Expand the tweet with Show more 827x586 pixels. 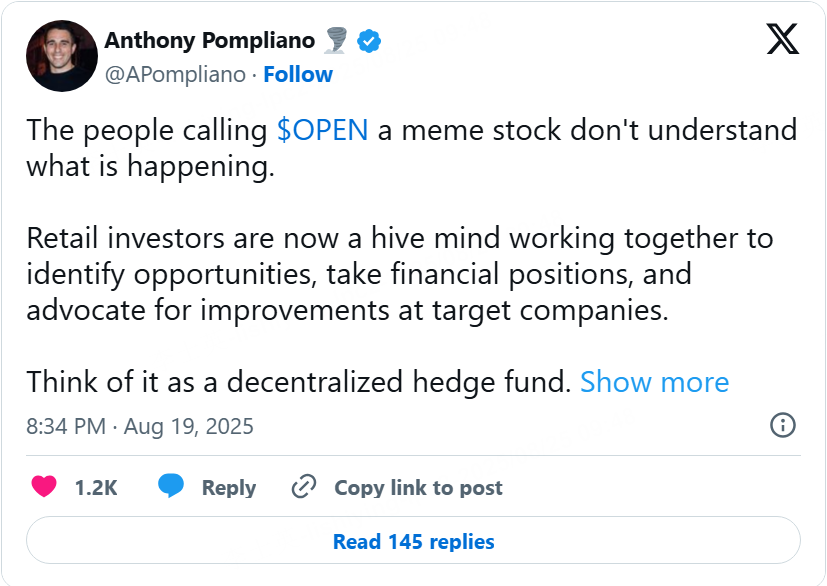(655, 381)
